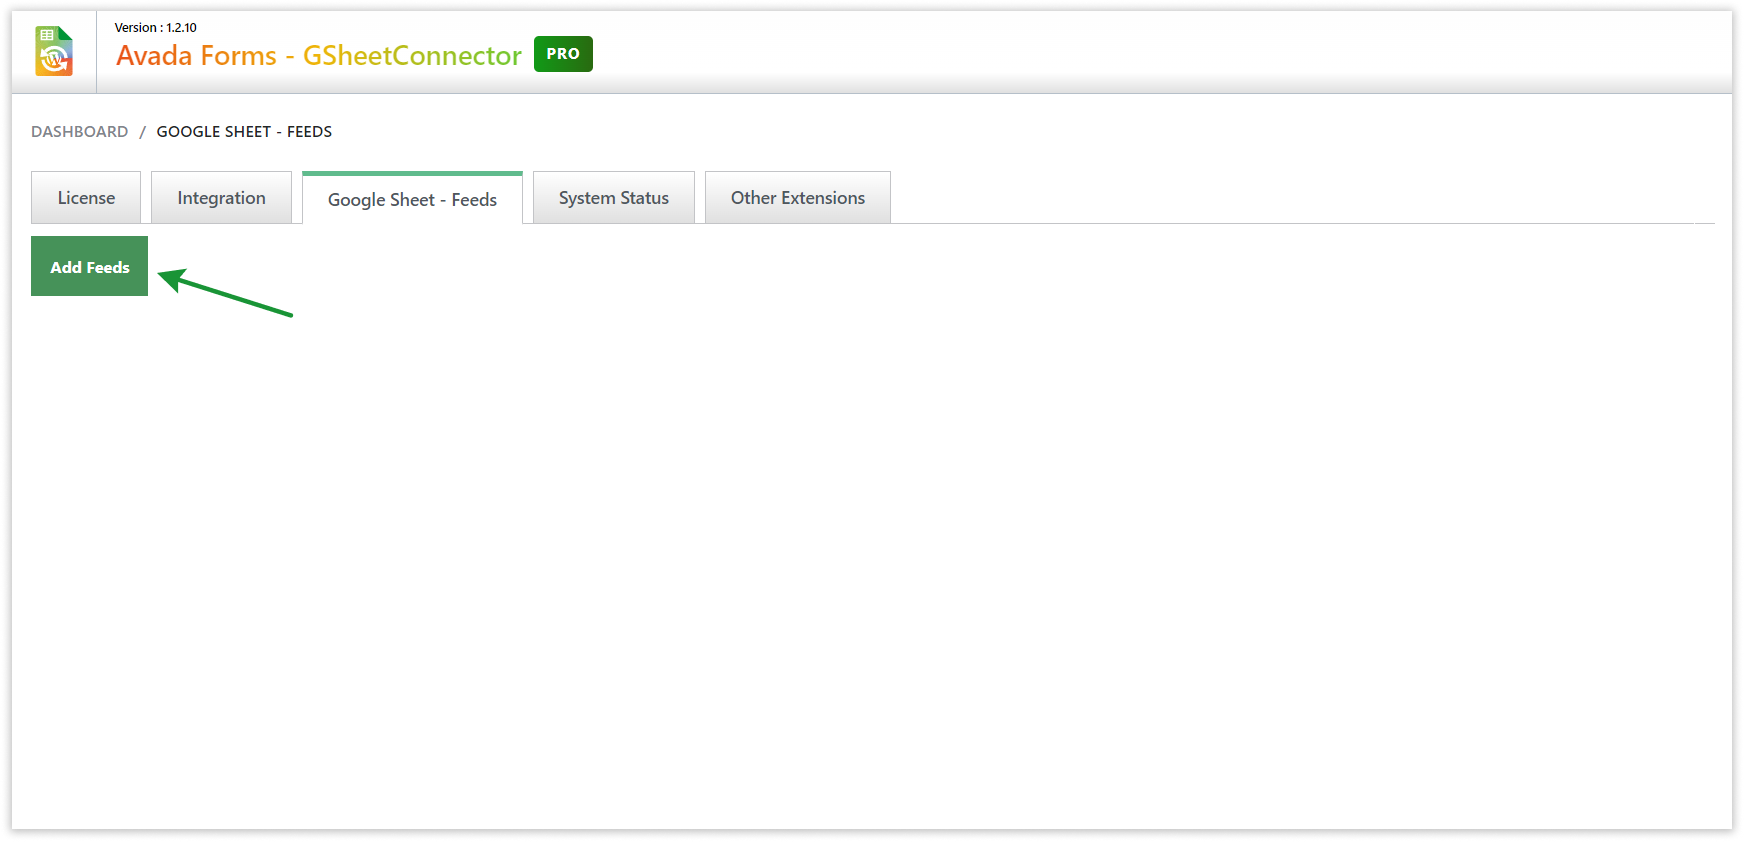Click the GSheetConnector plugin logo icon

click(54, 51)
